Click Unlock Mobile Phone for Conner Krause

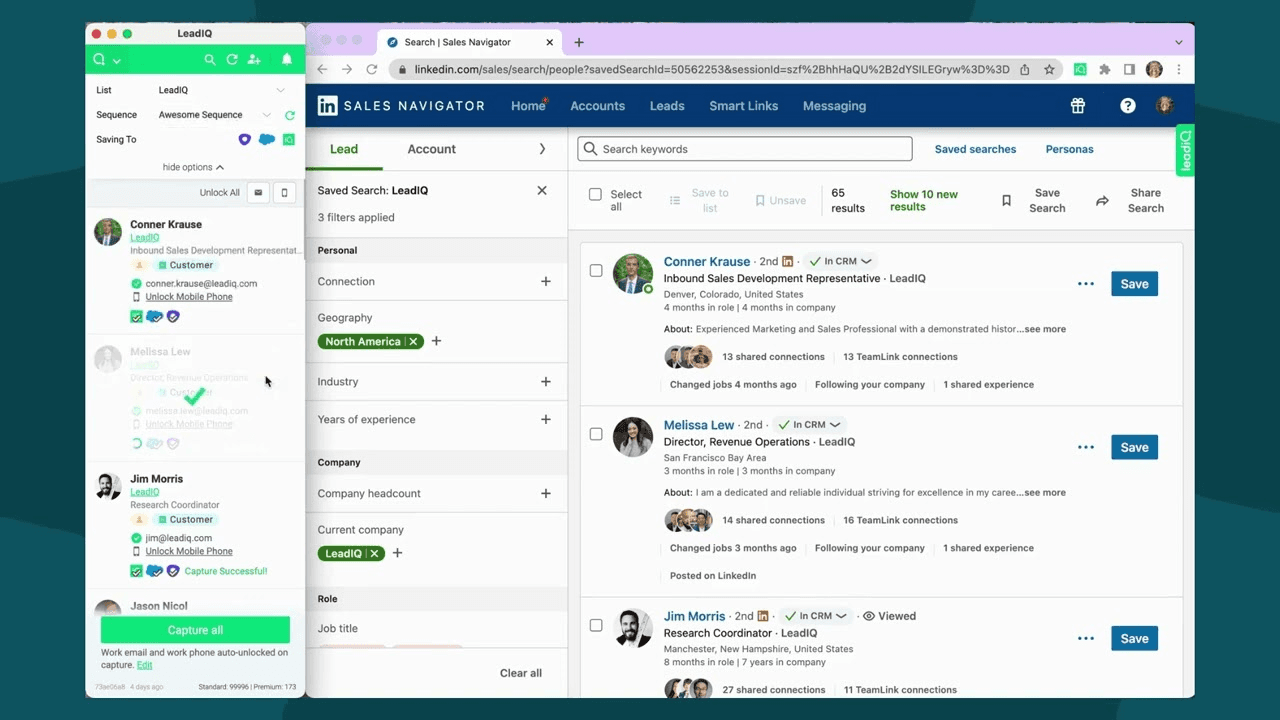(x=189, y=297)
